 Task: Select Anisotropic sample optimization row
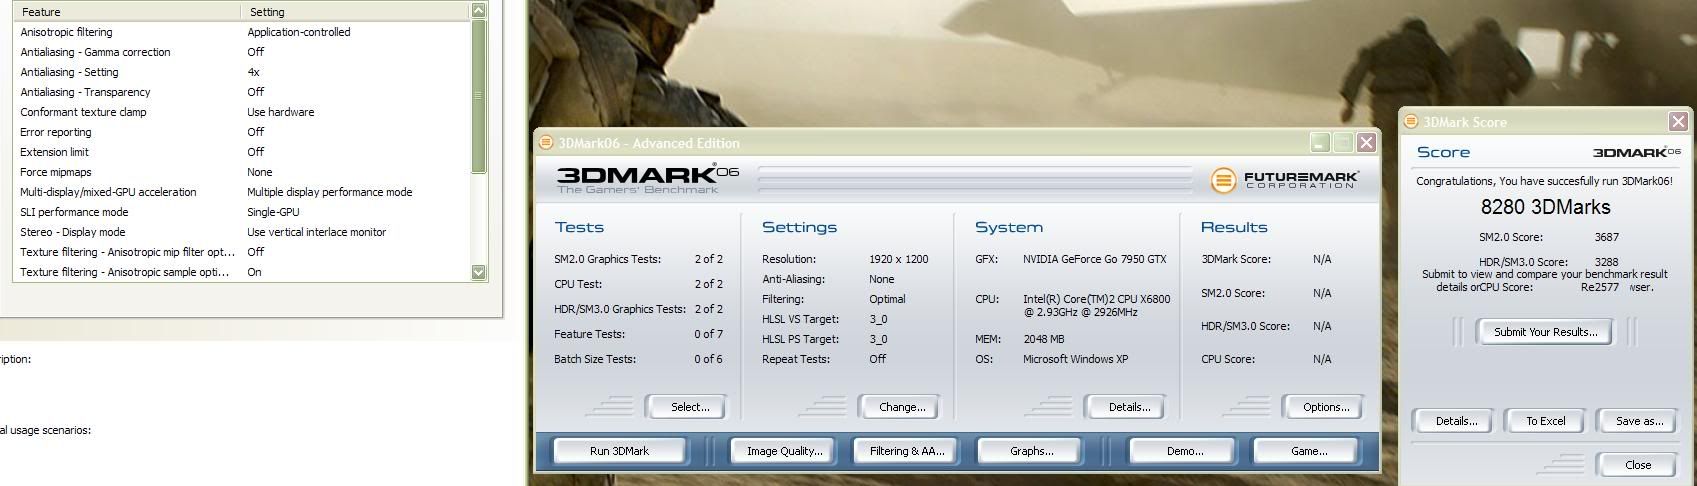[x=240, y=272]
